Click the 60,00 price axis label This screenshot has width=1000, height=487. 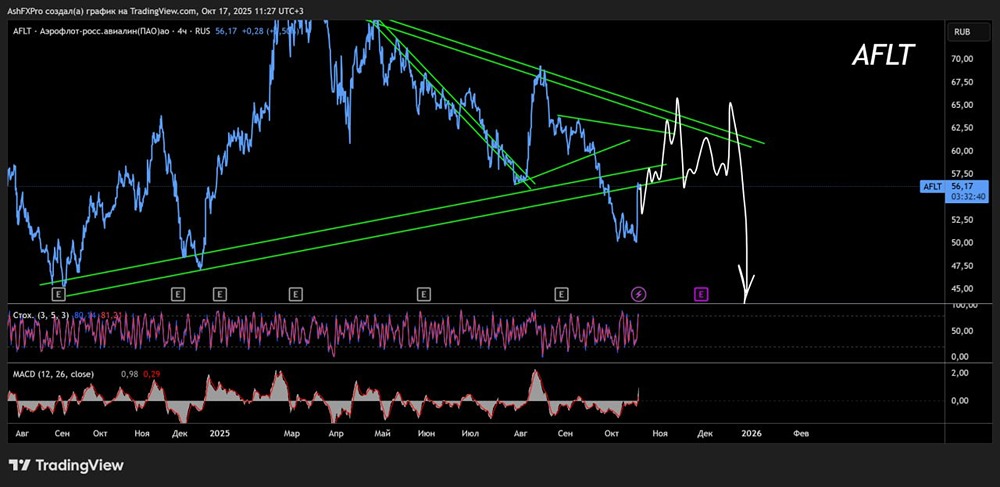tap(961, 150)
